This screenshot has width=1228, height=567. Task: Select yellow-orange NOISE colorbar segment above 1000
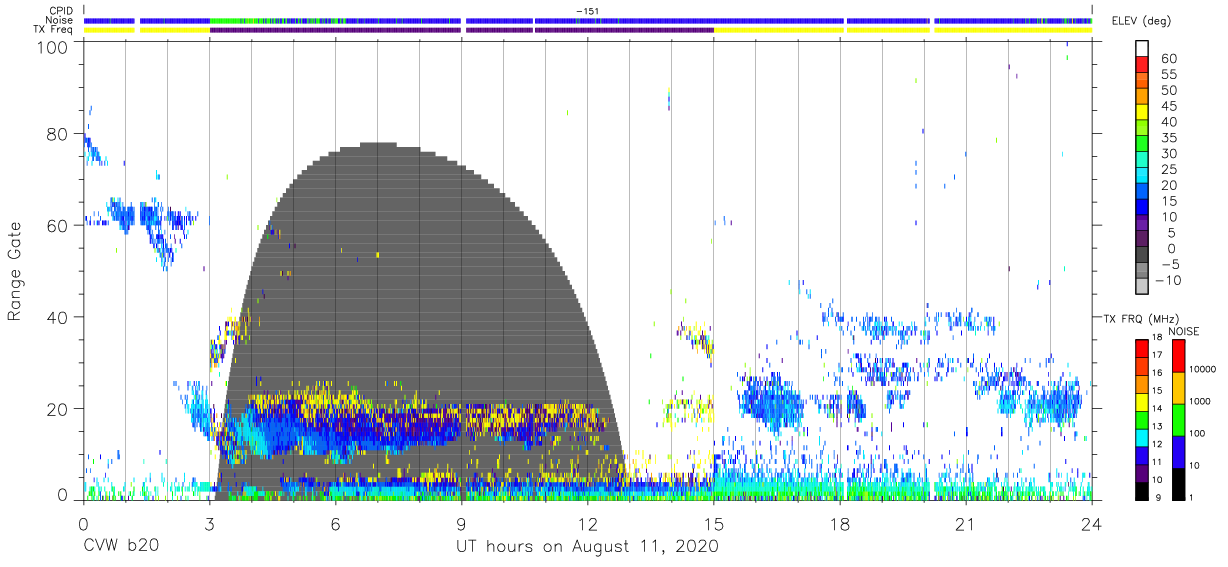coord(1178,388)
